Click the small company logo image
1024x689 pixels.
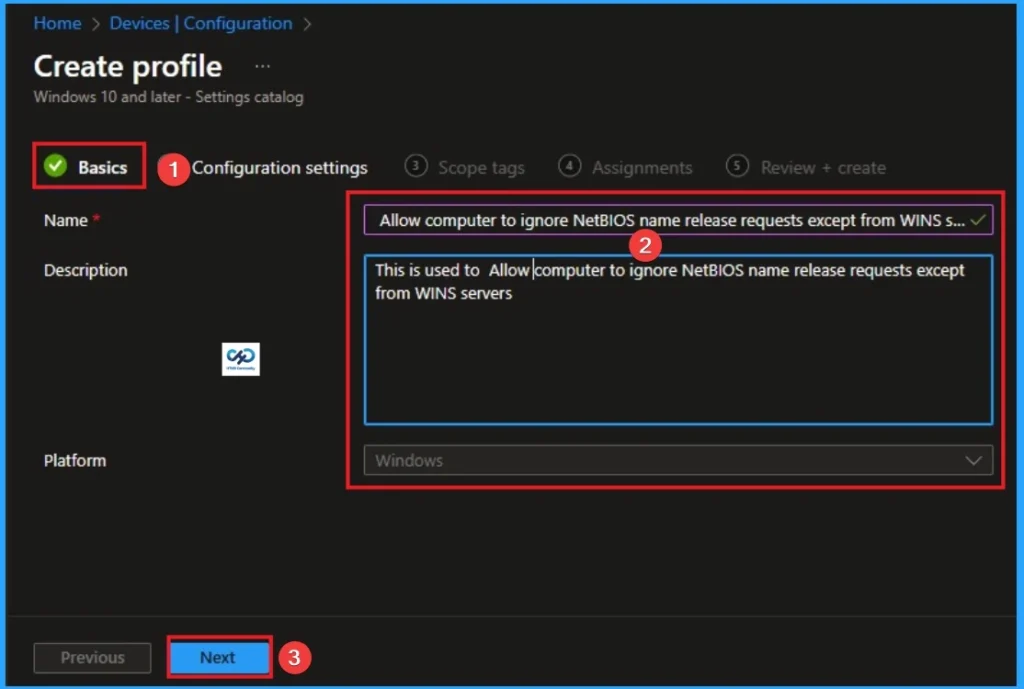240,358
